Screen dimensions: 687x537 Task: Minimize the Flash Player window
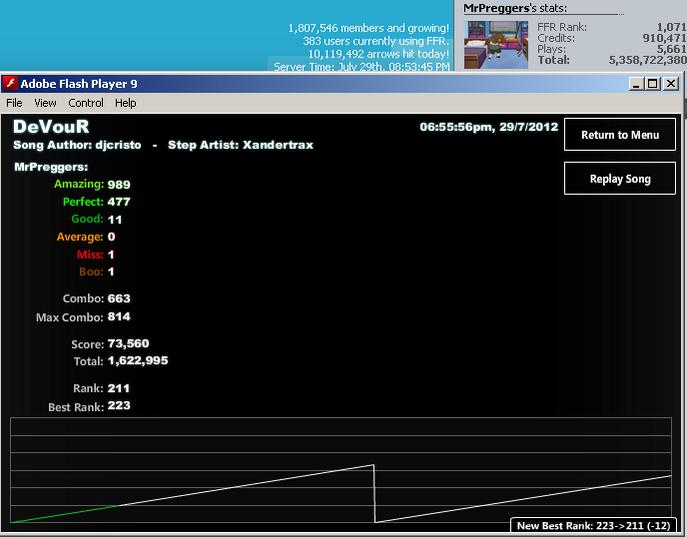(x=636, y=83)
